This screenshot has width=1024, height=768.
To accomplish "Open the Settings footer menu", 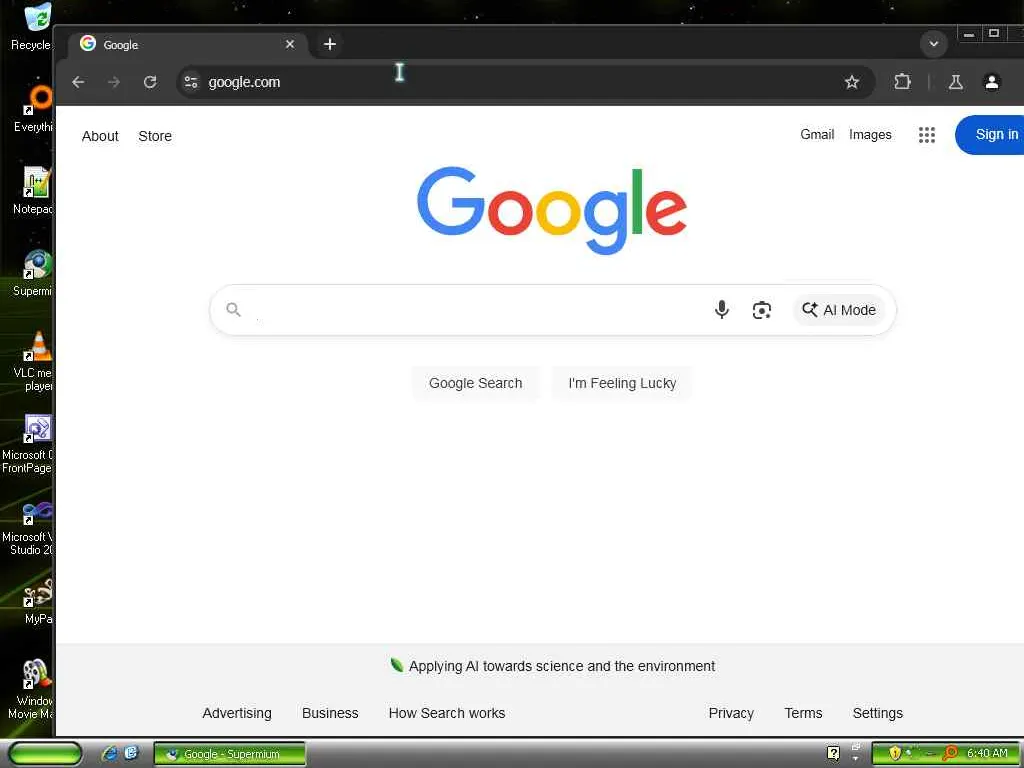I will 877,713.
